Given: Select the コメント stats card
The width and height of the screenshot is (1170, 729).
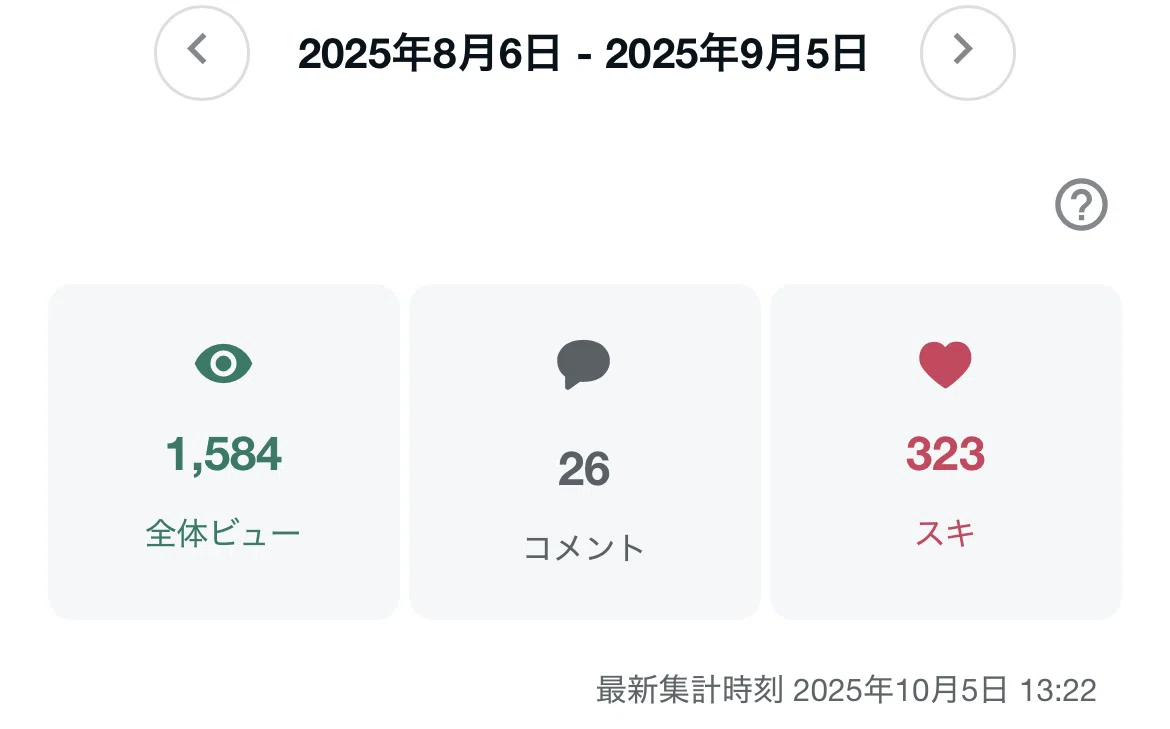Looking at the screenshot, I should point(584,451).
